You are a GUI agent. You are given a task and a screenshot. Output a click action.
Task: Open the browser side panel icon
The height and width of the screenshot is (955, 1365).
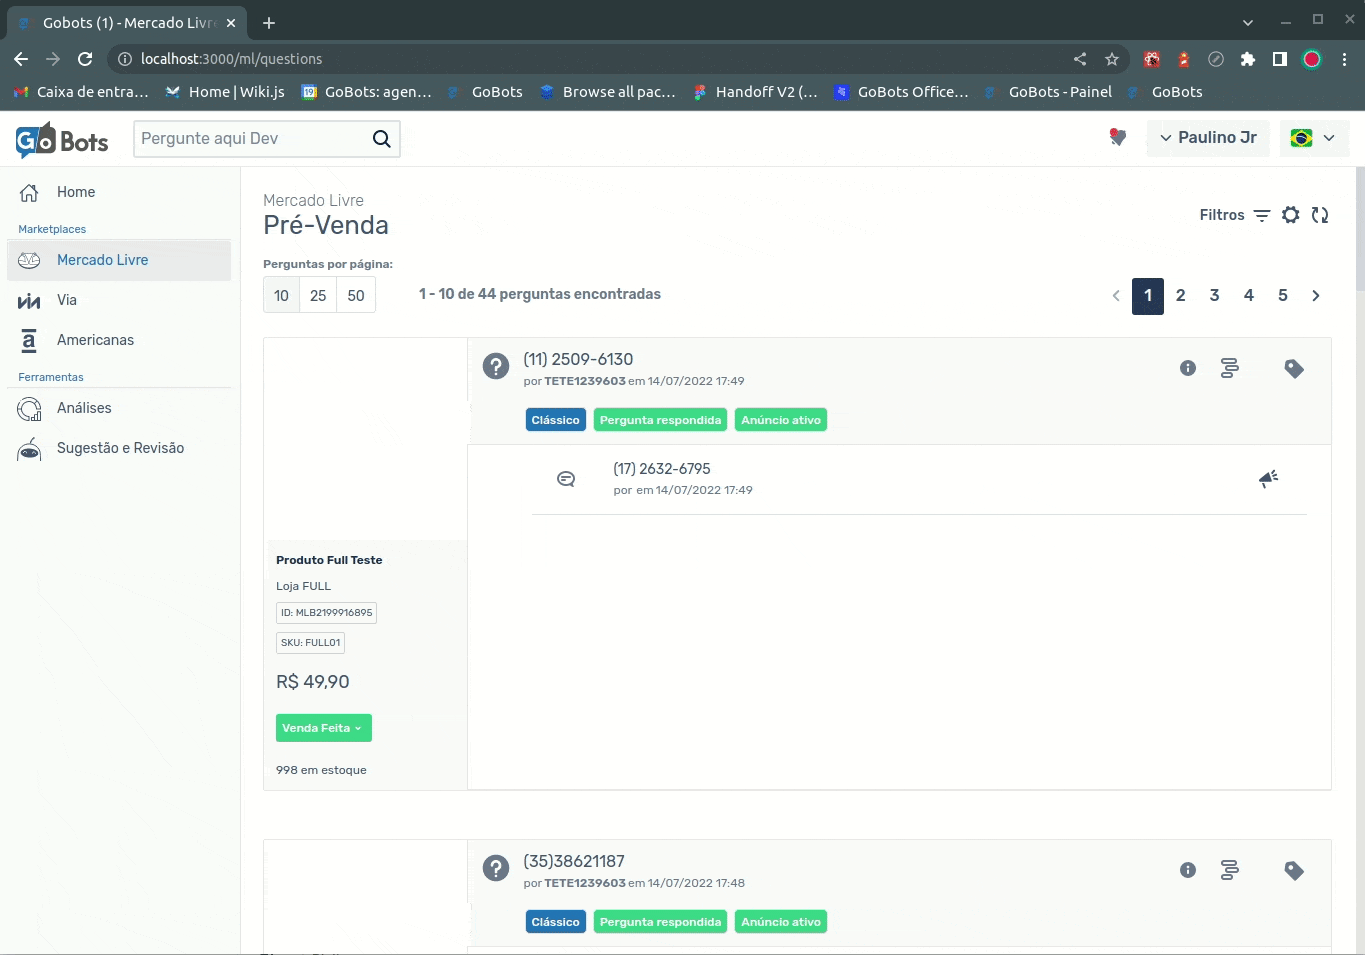coord(1280,59)
